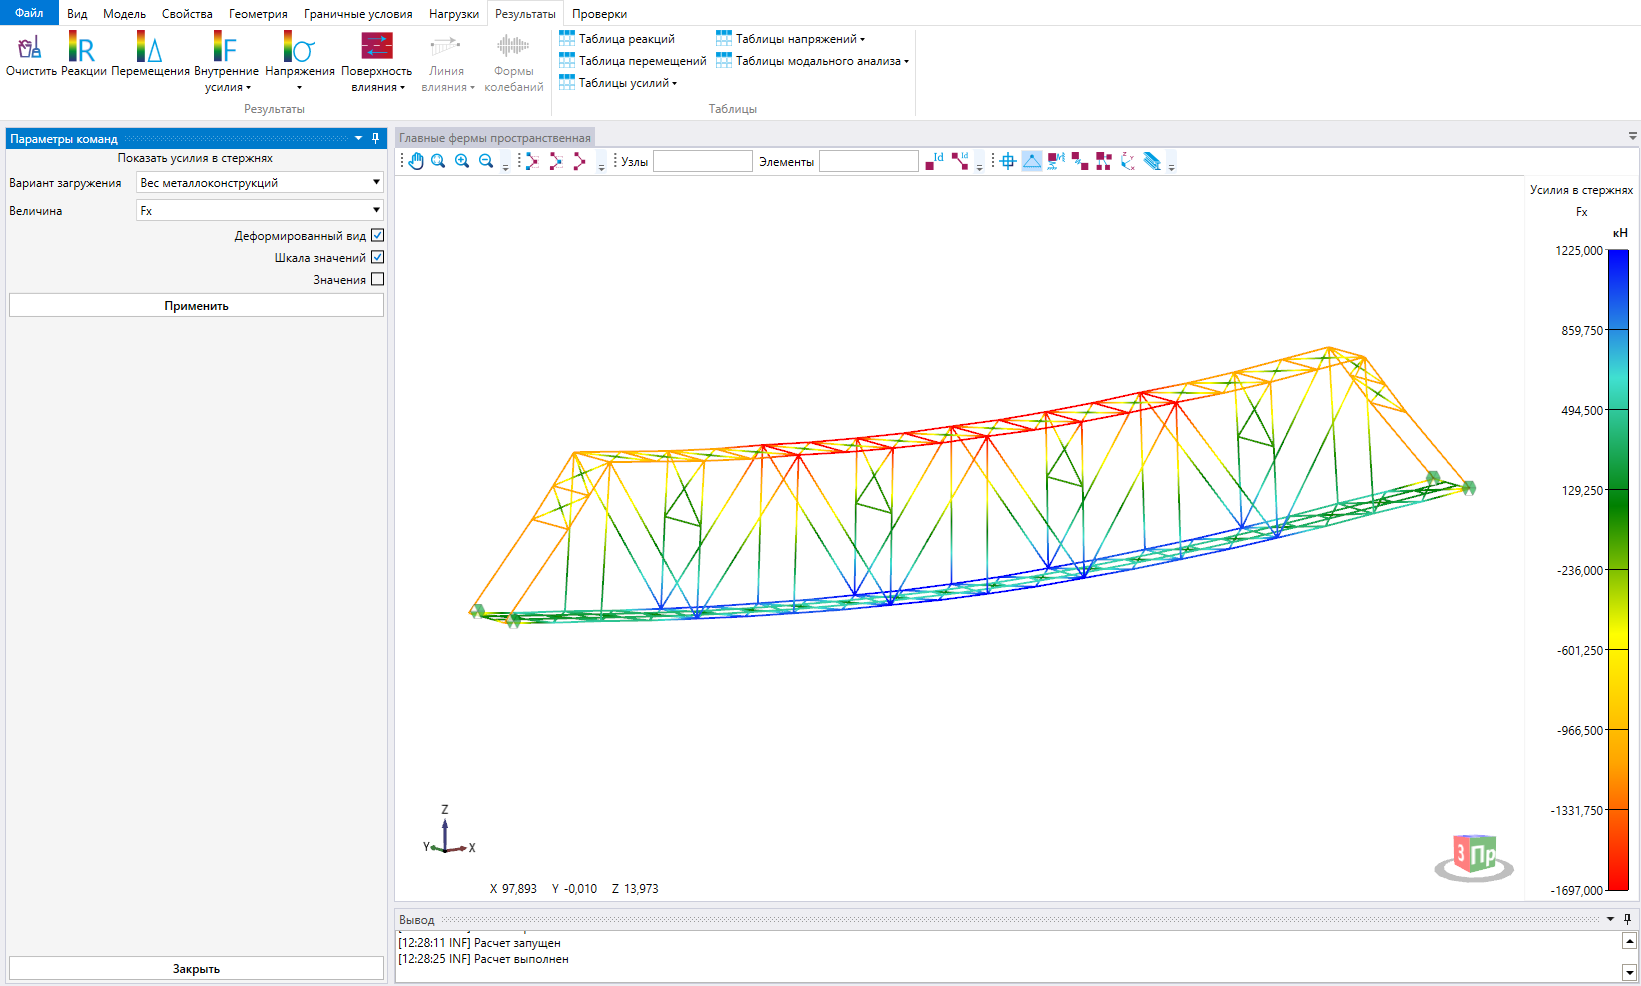Open Таблица реакций
The height and width of the screenshot is (986, 1641).
click(617, 39)
